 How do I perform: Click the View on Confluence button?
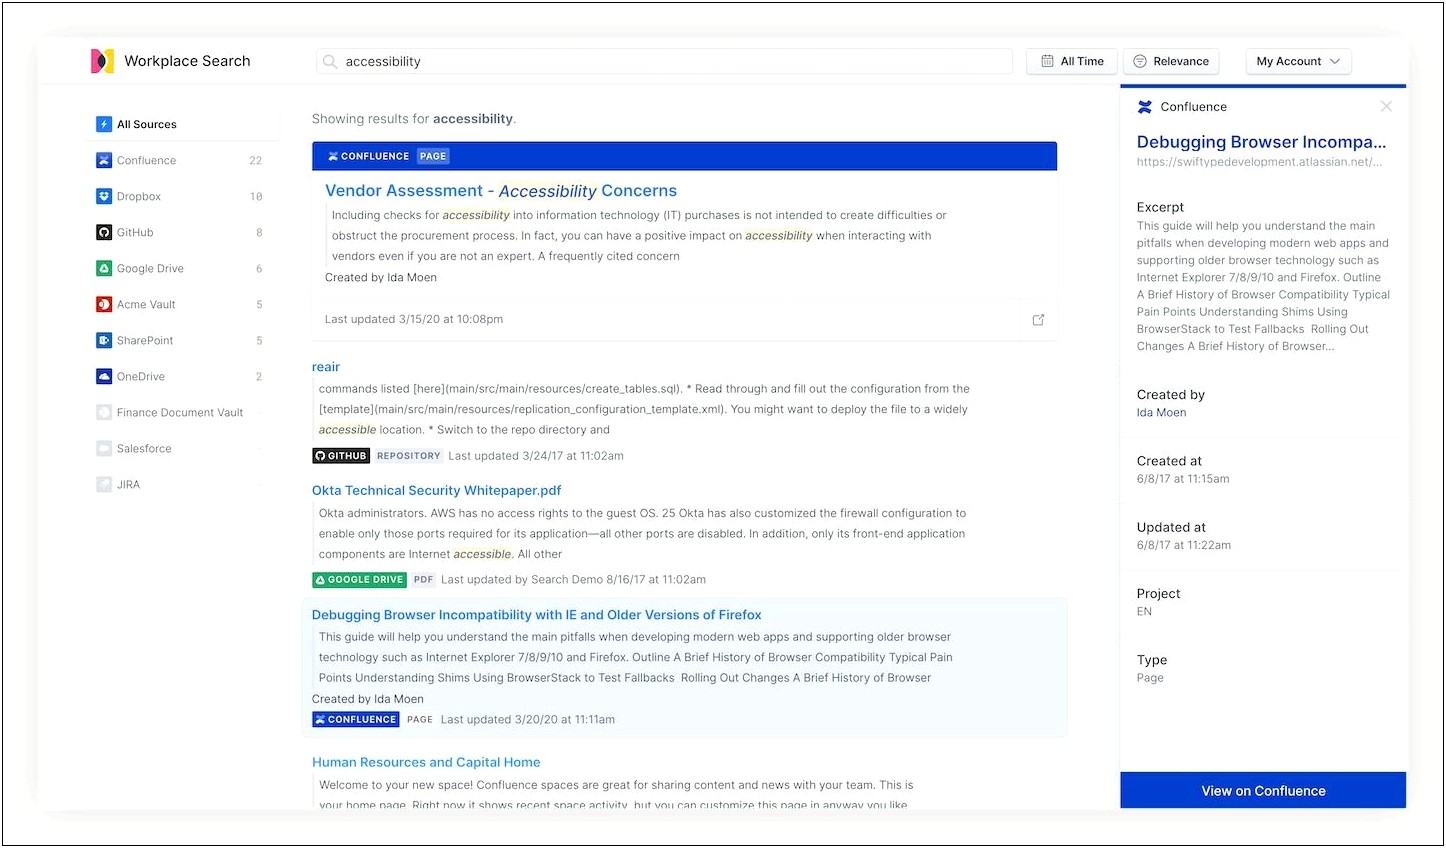coord(1263,790)
